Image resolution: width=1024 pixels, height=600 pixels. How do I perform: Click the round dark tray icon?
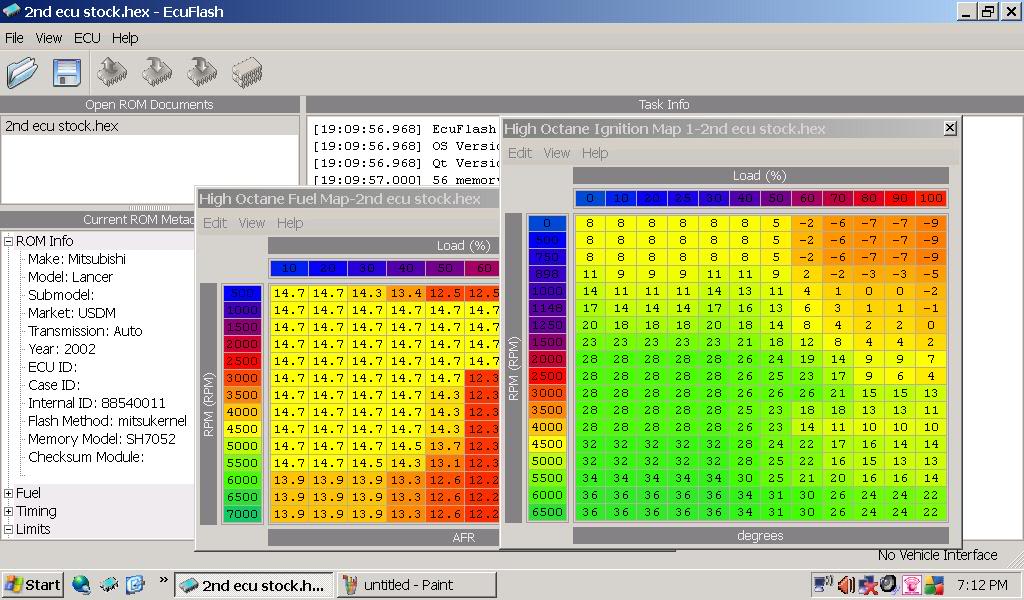(889, 583)
